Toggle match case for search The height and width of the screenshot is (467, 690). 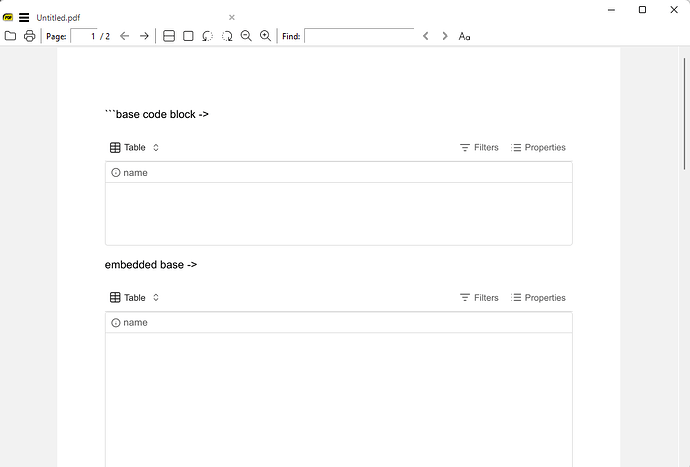pyautogui.click(x=464, y=36)
